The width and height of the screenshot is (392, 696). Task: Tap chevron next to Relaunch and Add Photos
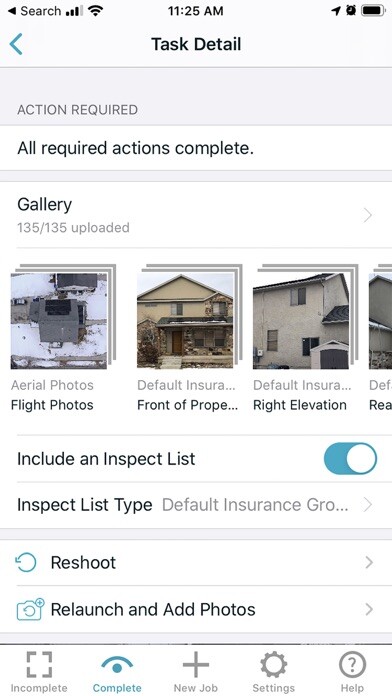tap(368, 609)
